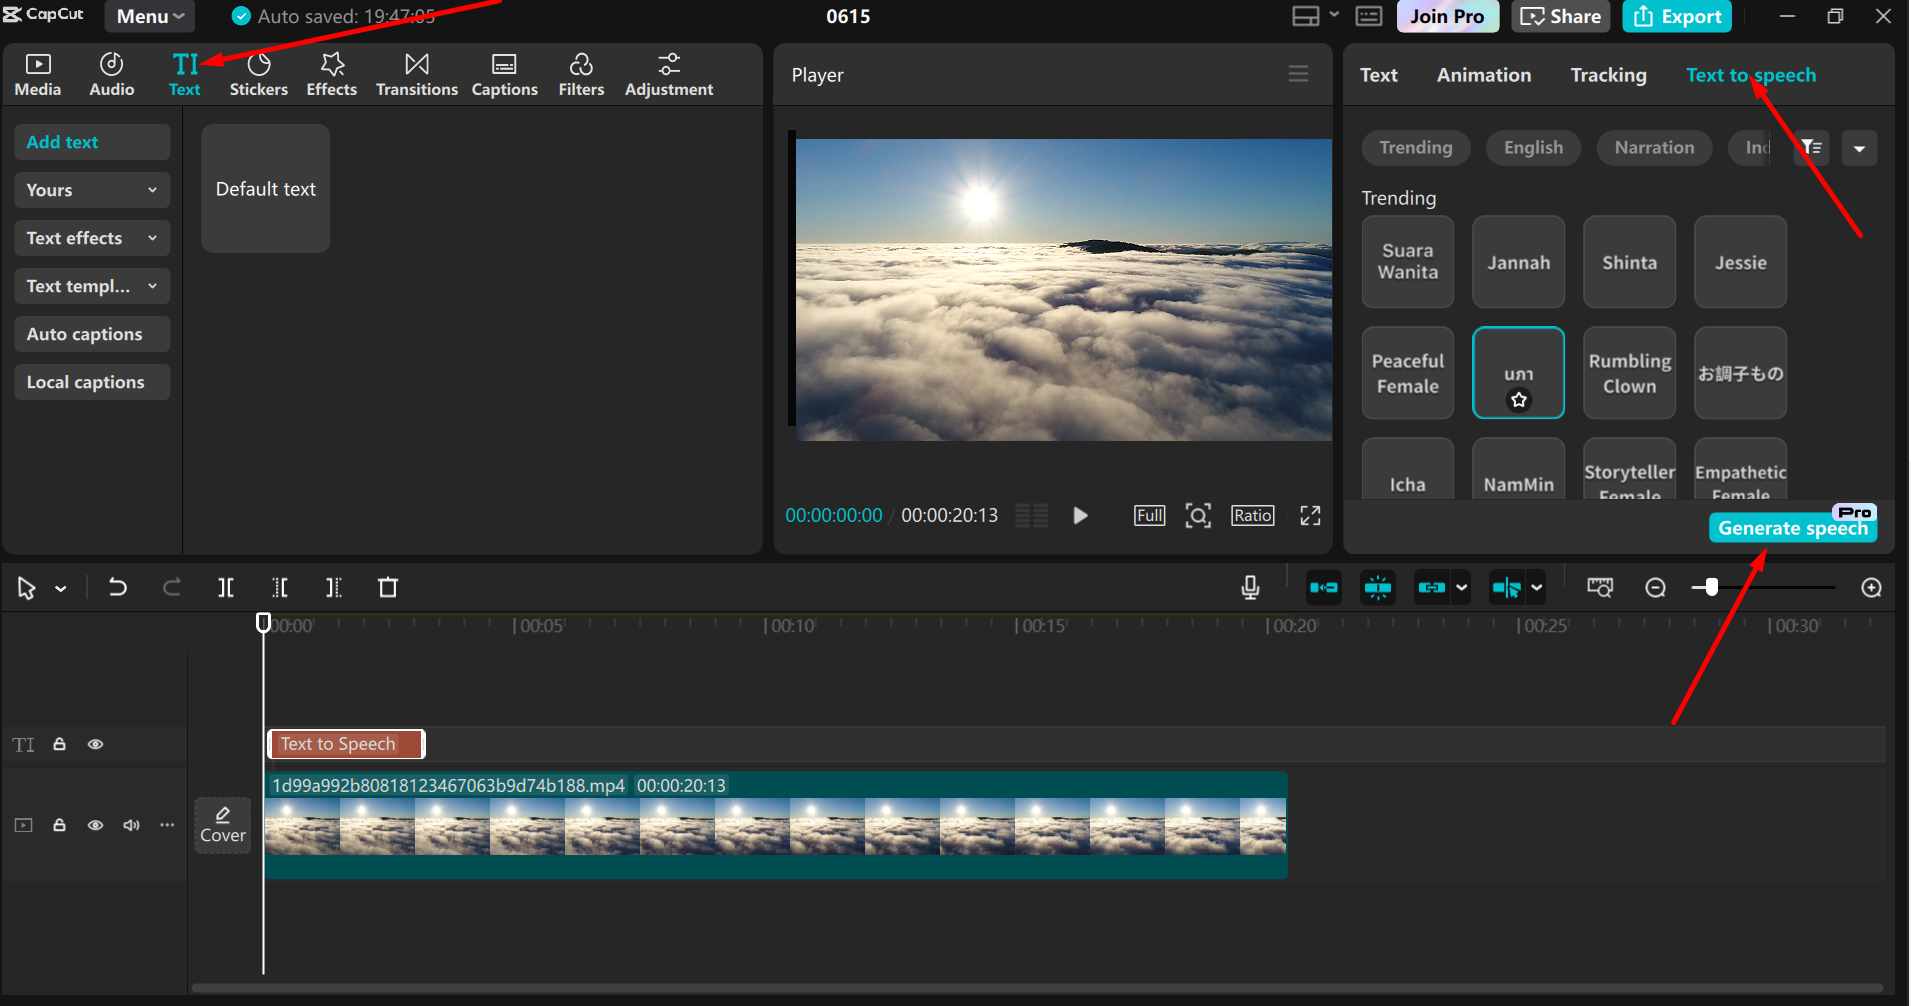Split the clip at playhead

coord(227,587)
